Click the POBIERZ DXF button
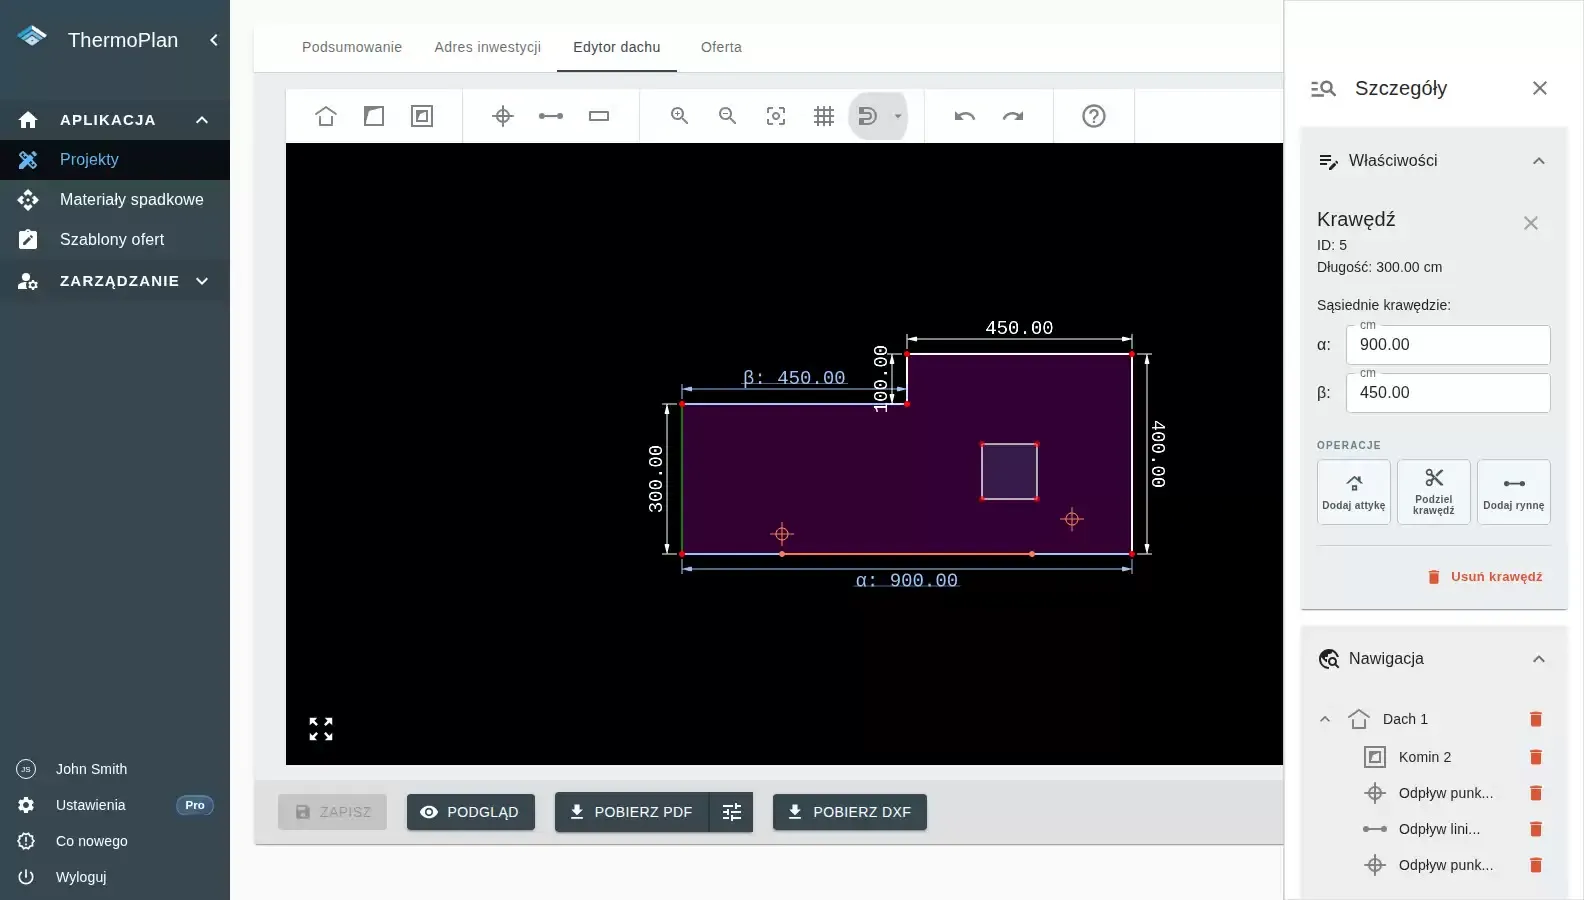 point(850,812)
